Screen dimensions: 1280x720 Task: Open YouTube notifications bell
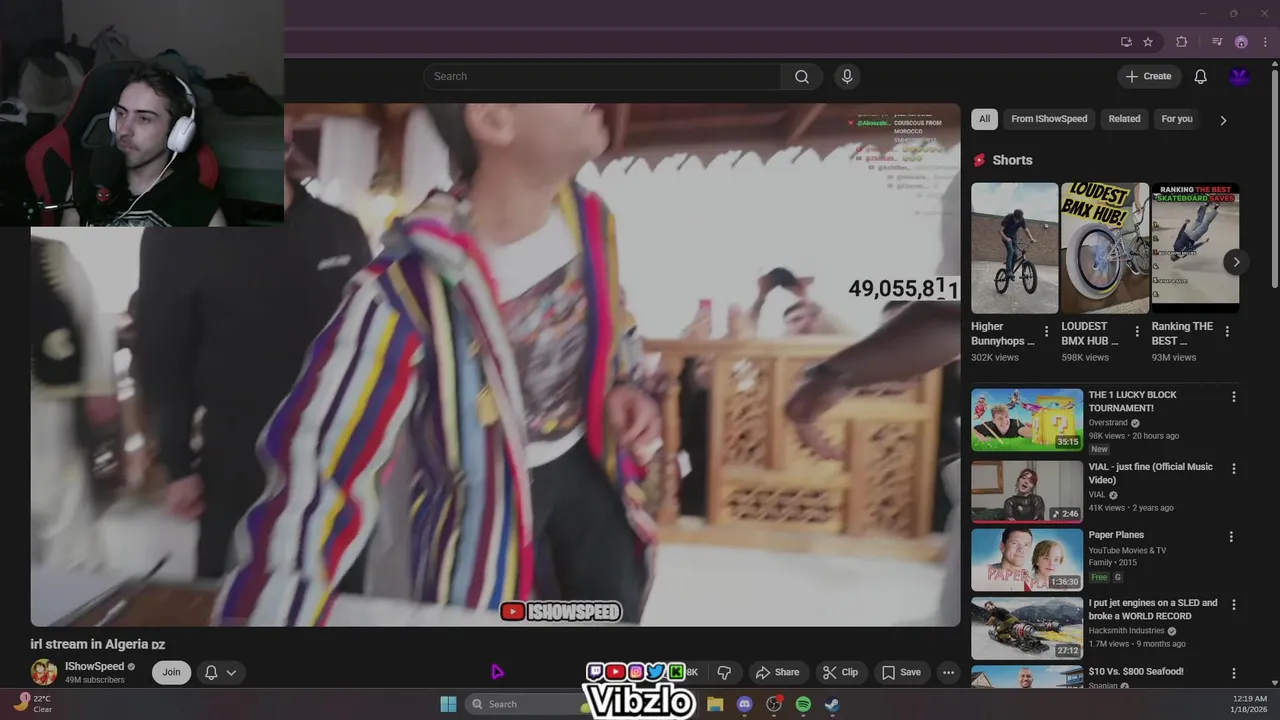coord(1200,76)
